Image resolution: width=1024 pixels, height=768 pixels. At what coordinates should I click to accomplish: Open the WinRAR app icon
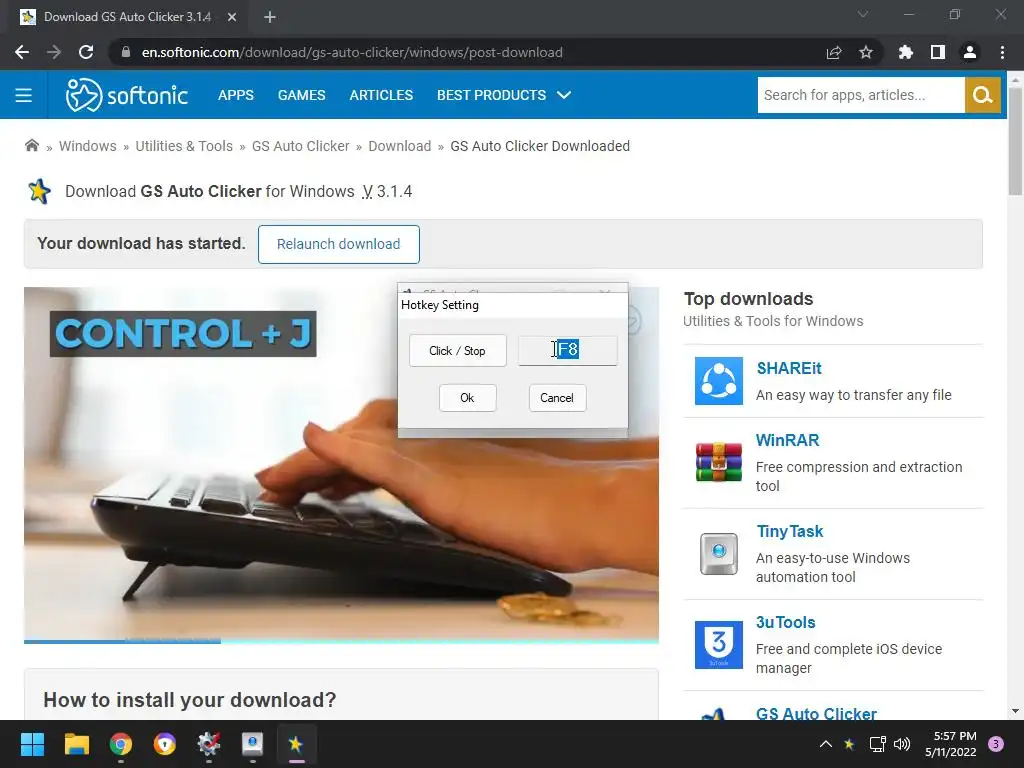click(718, 462)
